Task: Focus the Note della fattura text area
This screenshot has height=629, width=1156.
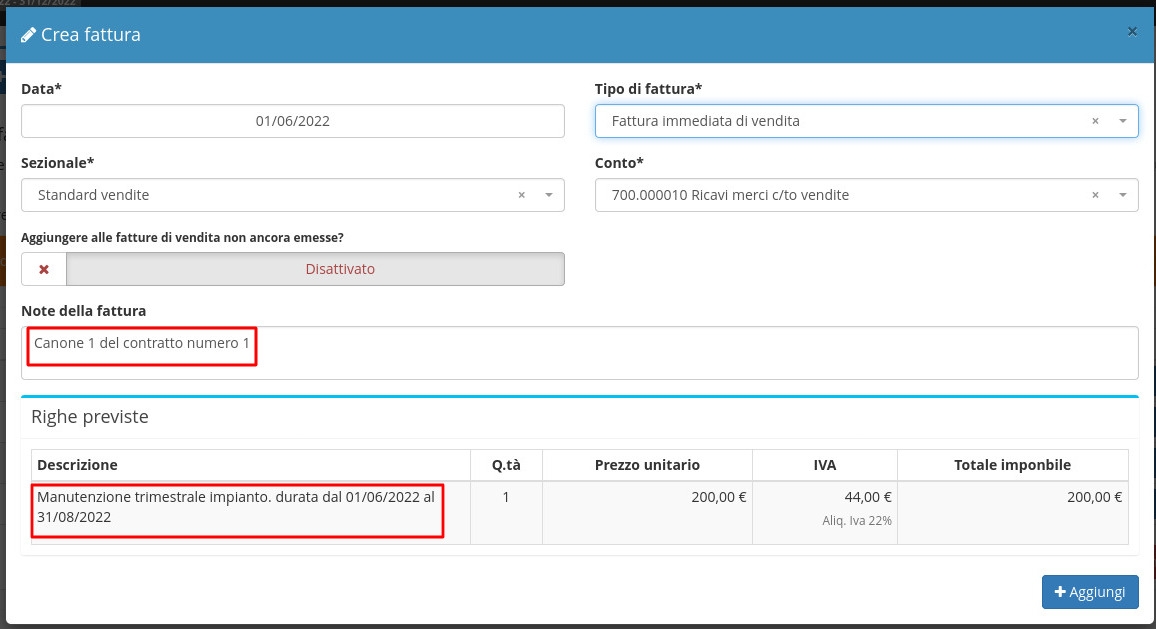Action: click(x=580, y=353)
